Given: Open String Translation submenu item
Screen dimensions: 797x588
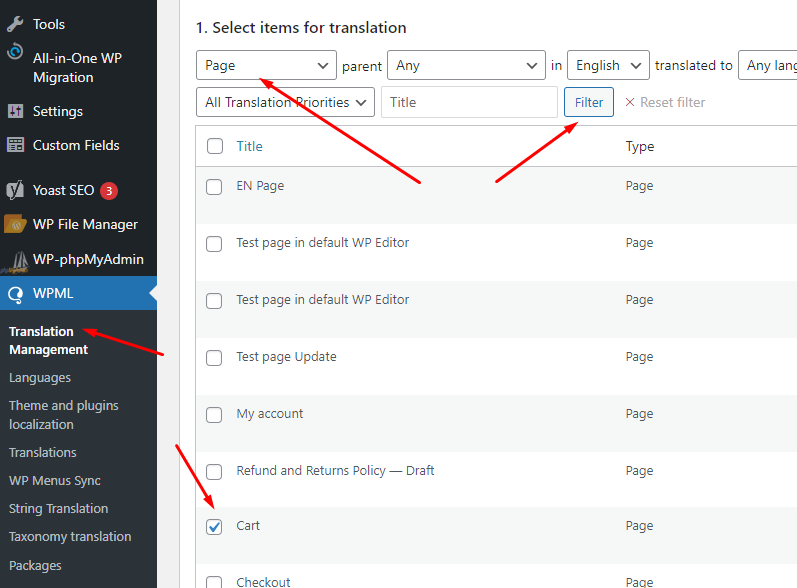Looking at the screenshot, I should [x=58, y=508].
